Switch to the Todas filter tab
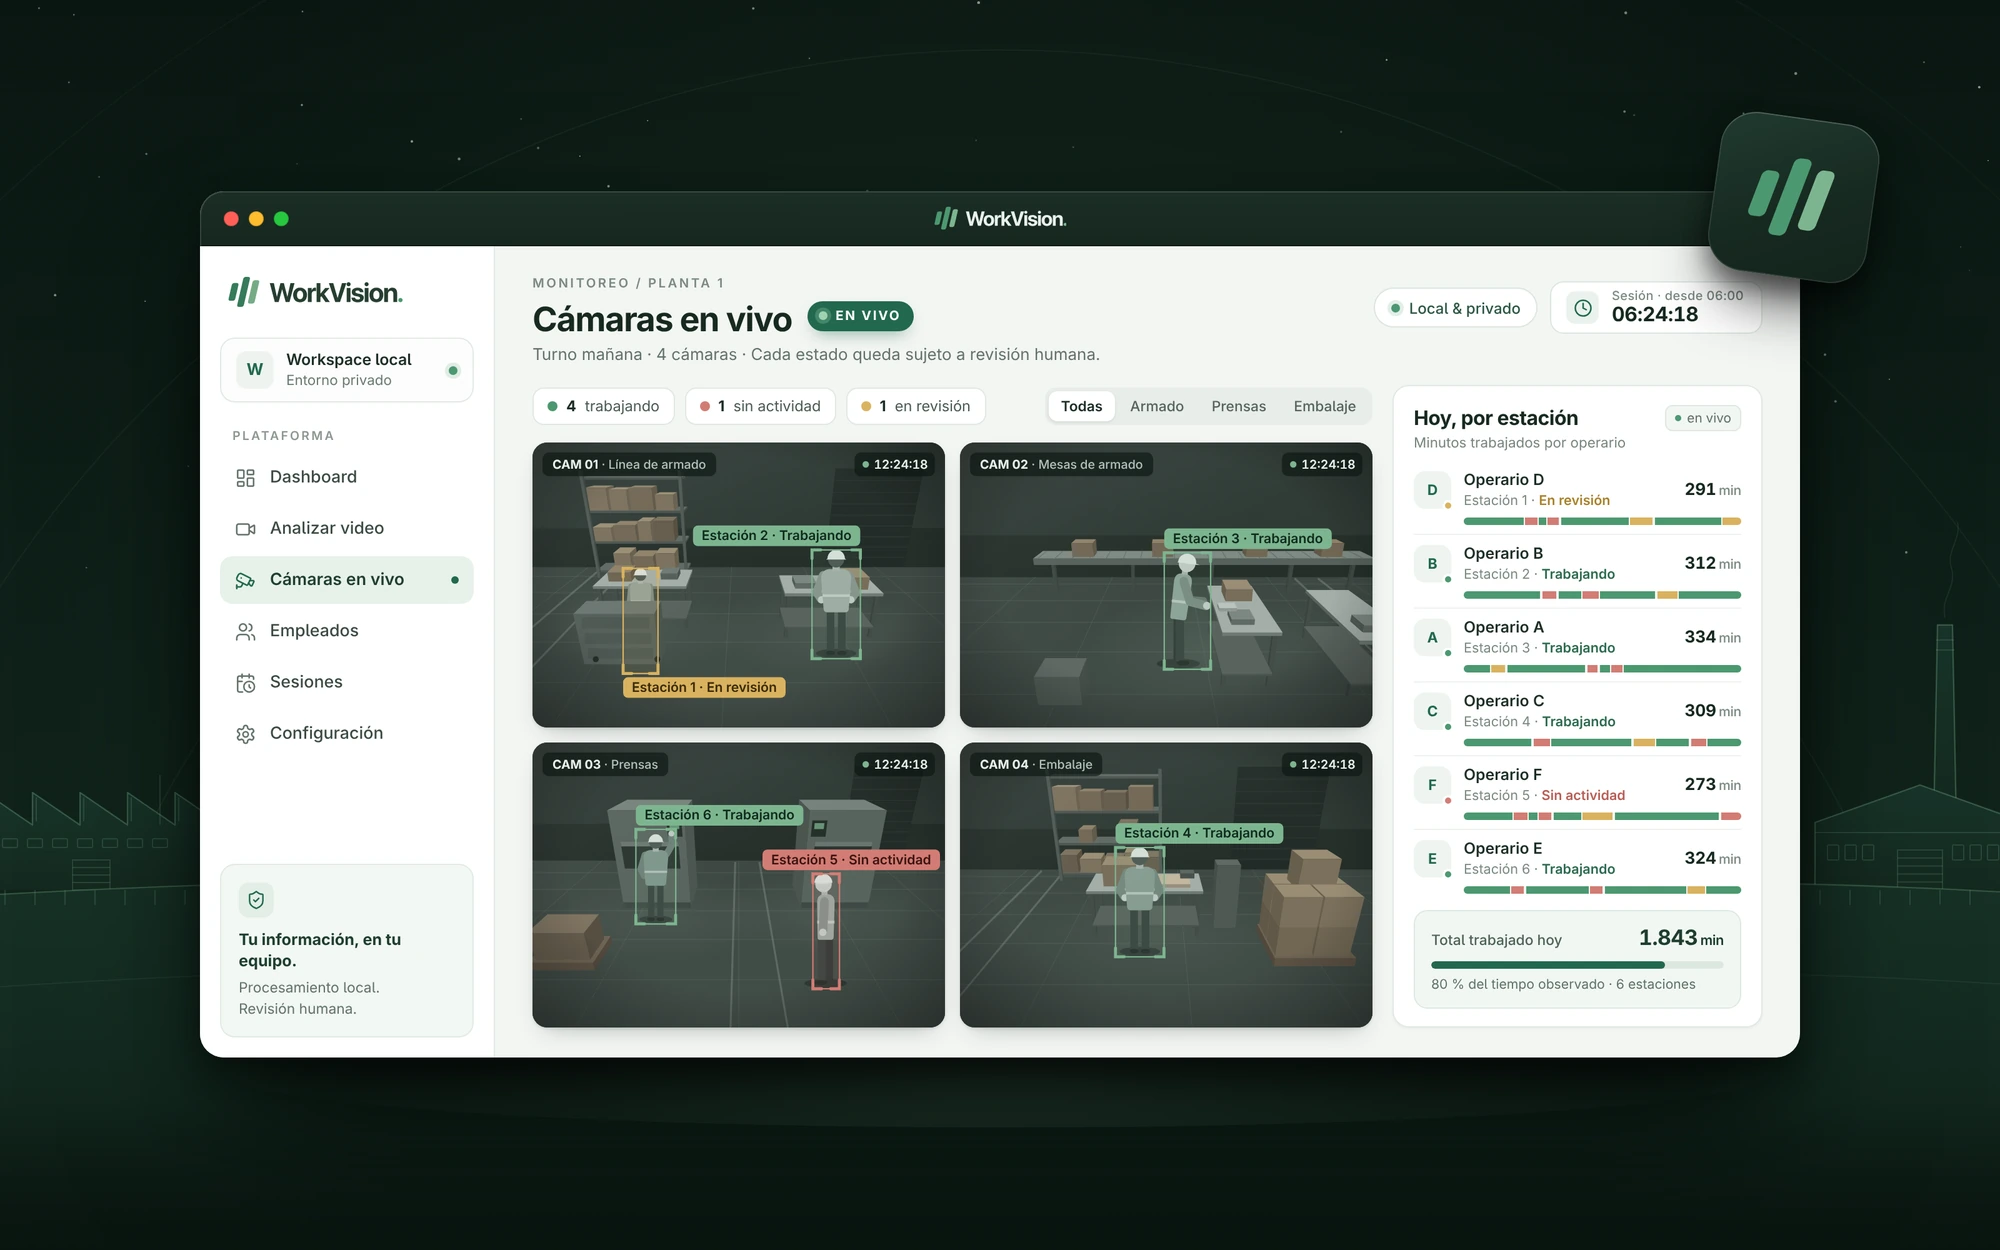The width and height of the screenshot is (2000, 1250). tap(1081, 406)
